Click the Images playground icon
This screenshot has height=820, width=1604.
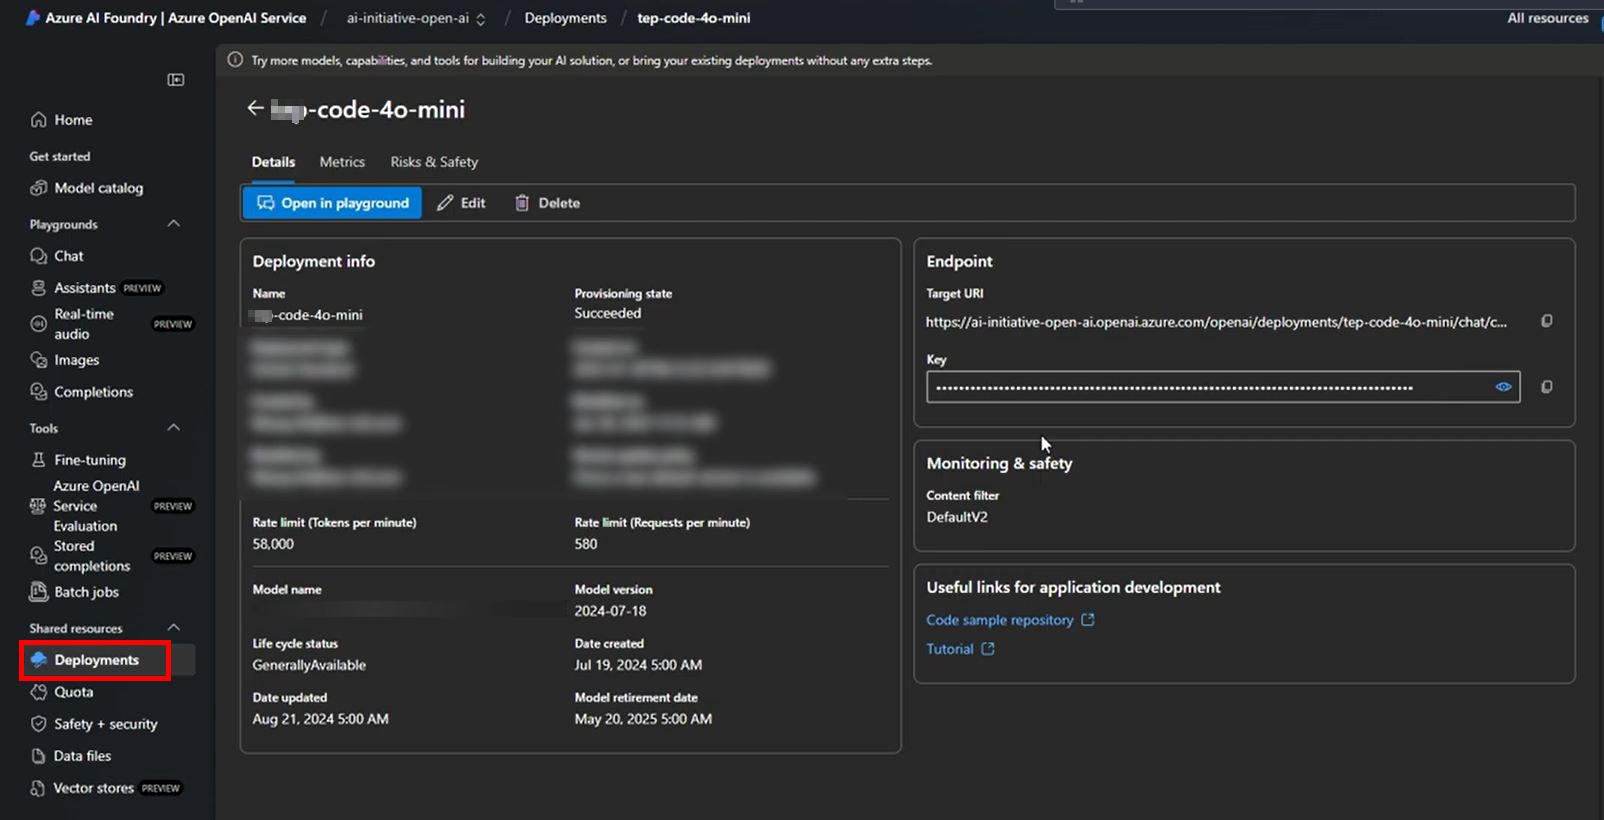click(x=39, y=360)
